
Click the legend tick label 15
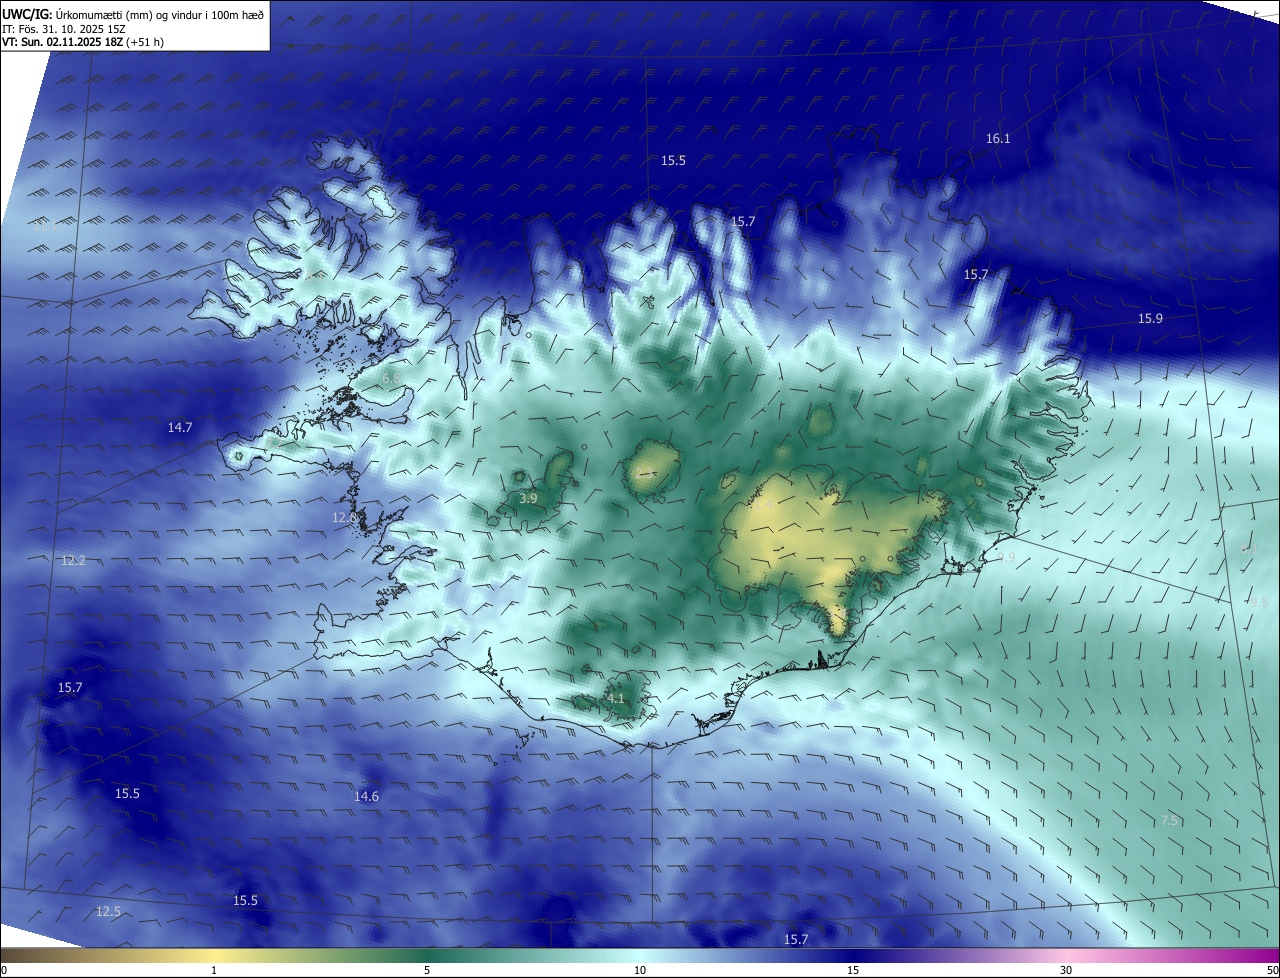coord(853,970)
